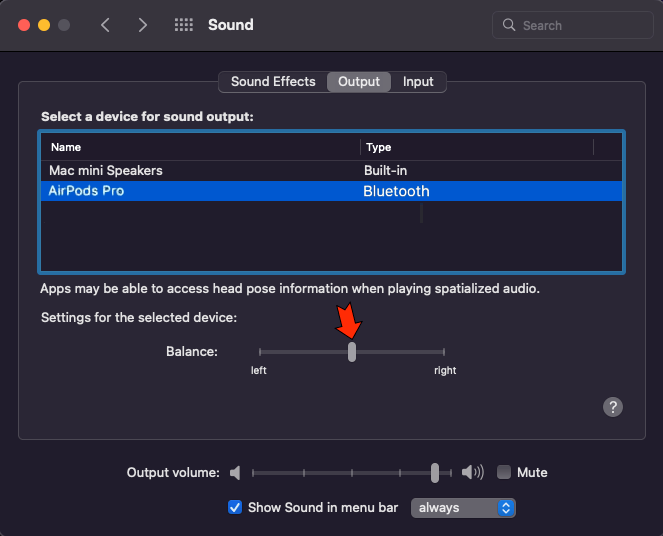Select the Output tab

pyautogui.click(x=359, y=82)
